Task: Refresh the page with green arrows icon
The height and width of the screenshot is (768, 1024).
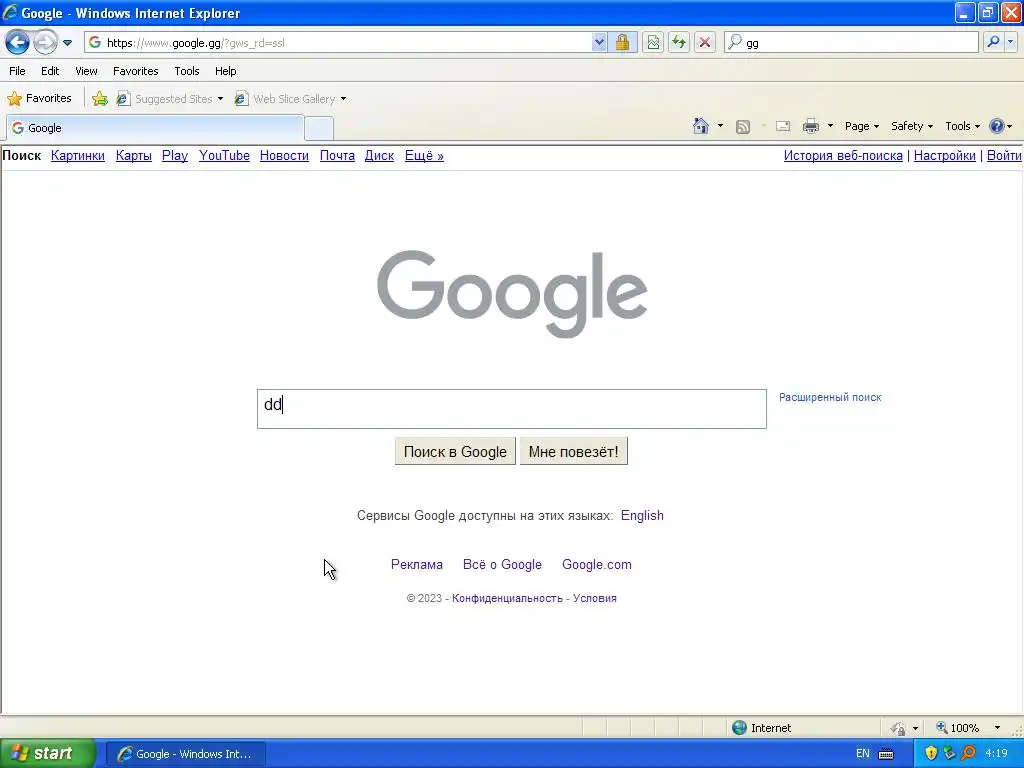Action: pos(679,42)
